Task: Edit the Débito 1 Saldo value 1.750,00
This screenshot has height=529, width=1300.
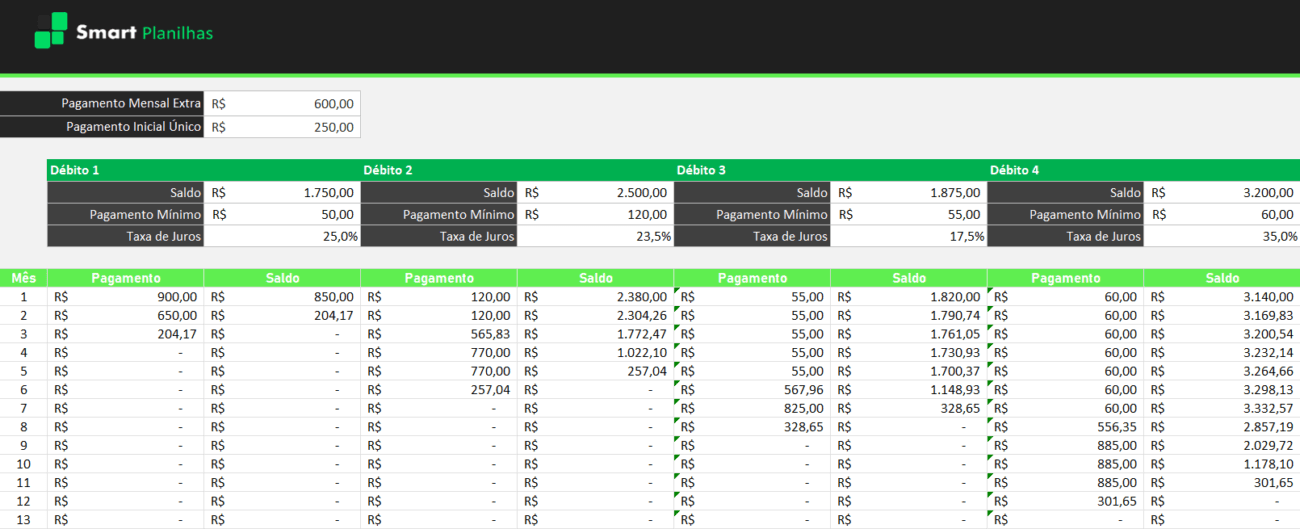Action: (x=282, y=193)
